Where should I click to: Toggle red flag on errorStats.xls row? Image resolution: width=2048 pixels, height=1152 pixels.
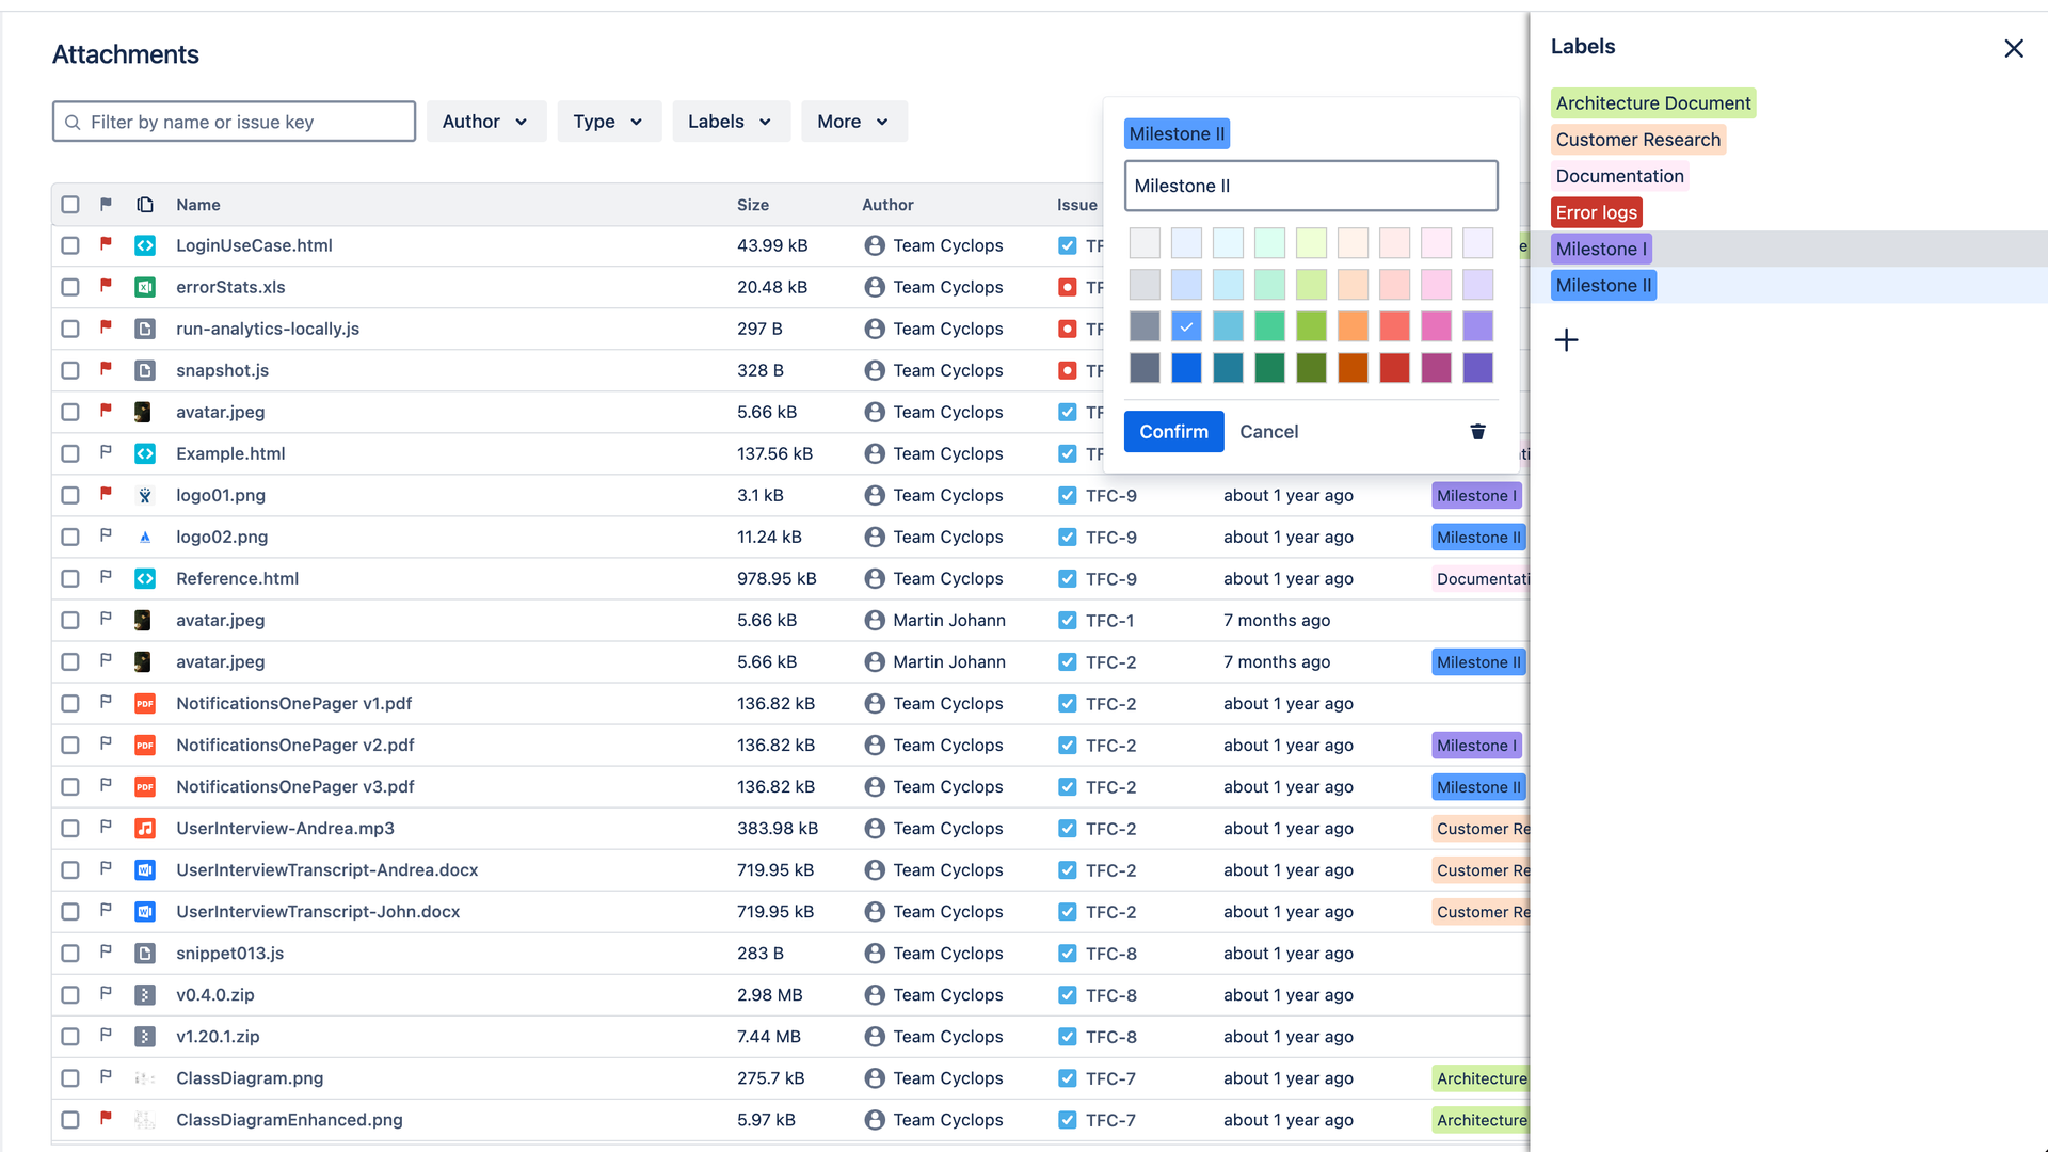coord(106,286)
